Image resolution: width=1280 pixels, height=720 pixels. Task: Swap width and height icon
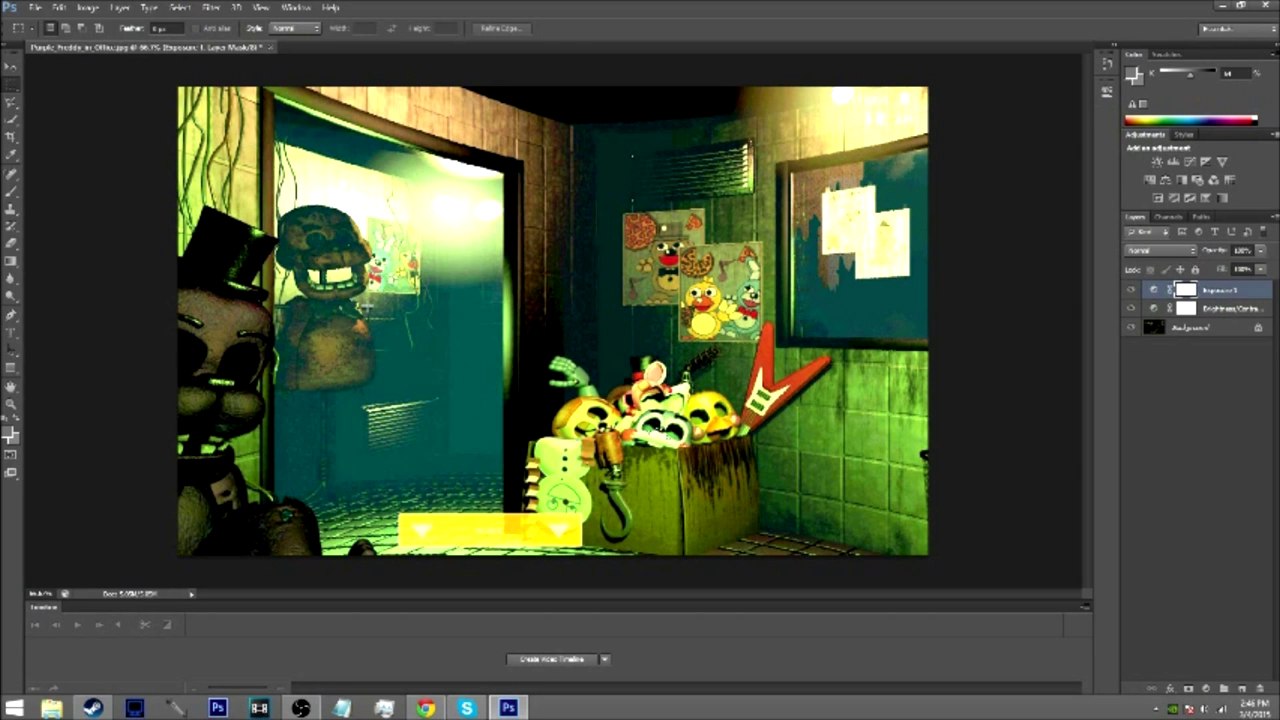[391, 28]
